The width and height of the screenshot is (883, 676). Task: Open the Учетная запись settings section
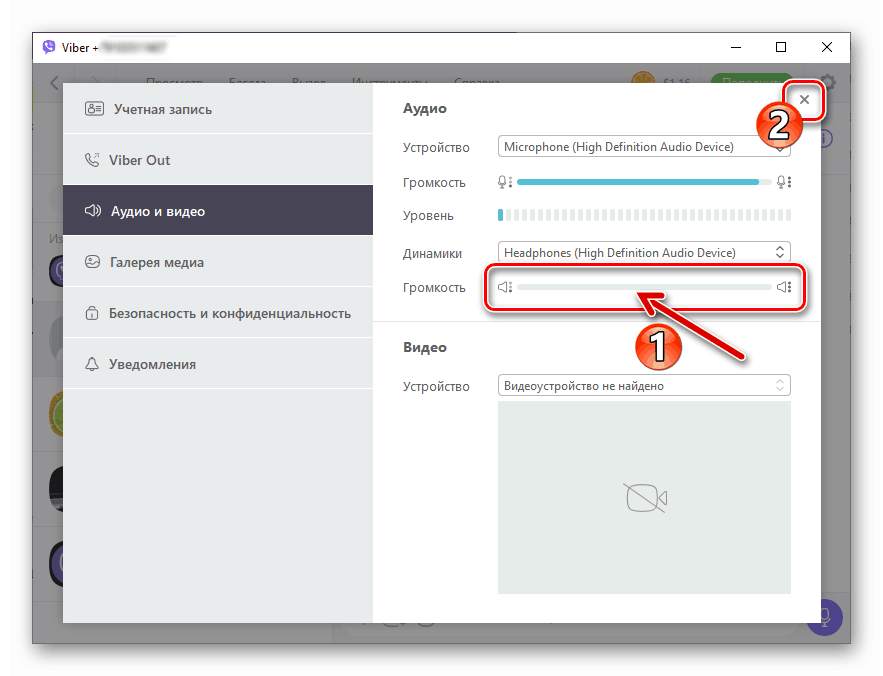click(218, 109)
